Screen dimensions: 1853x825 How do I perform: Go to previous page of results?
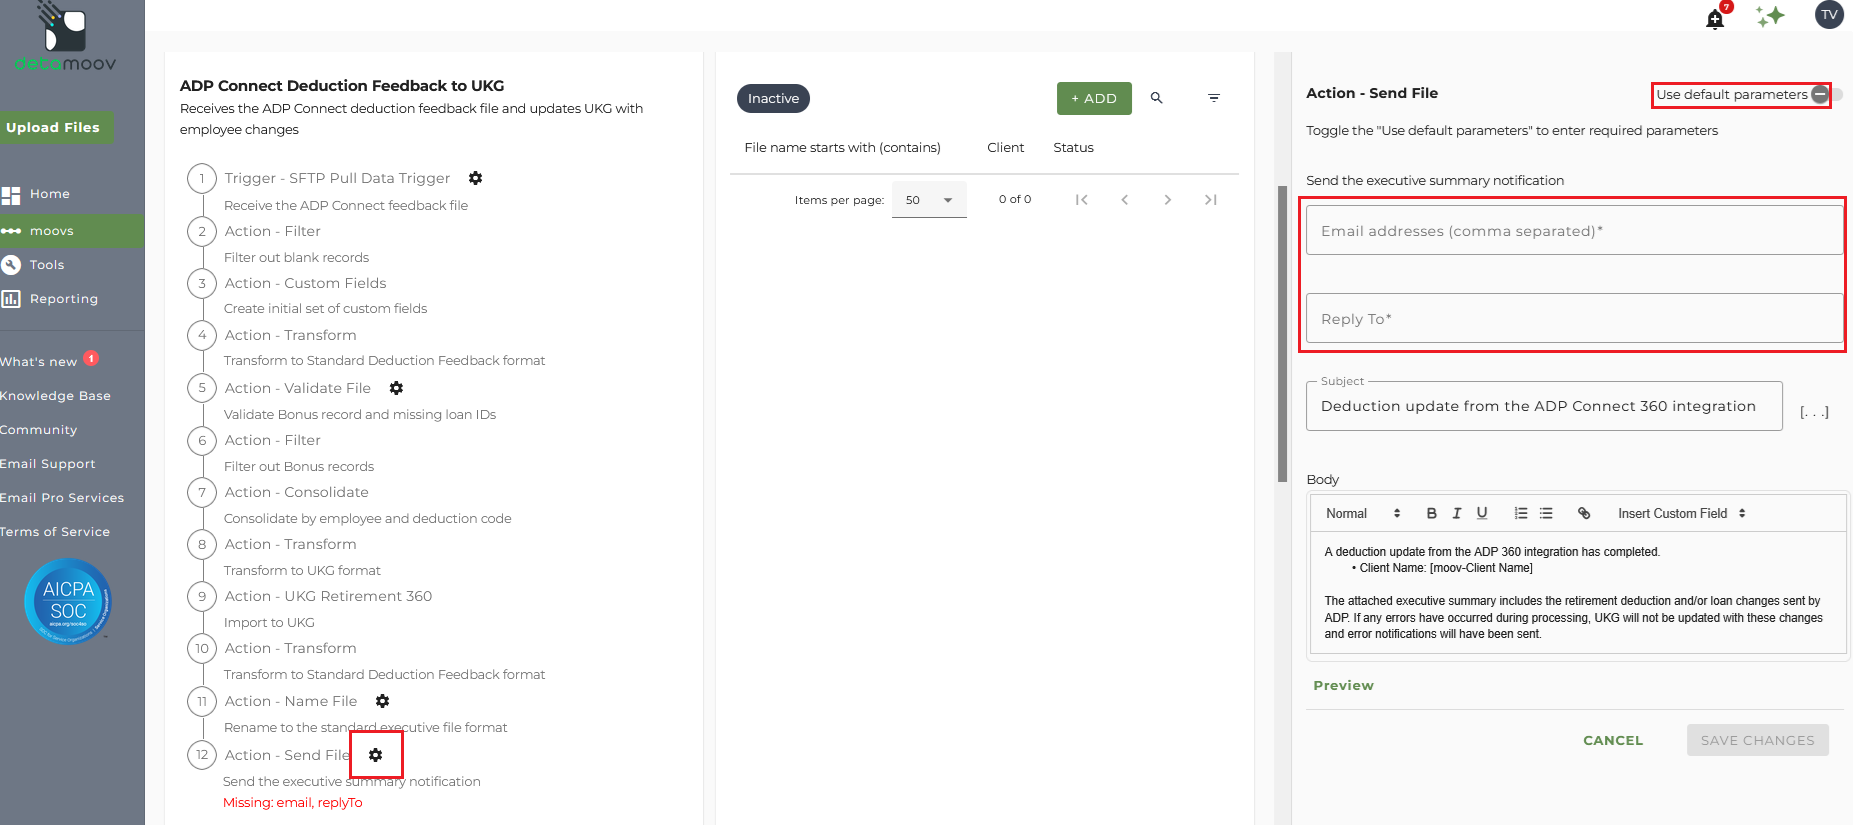(x=1125, y=200)
